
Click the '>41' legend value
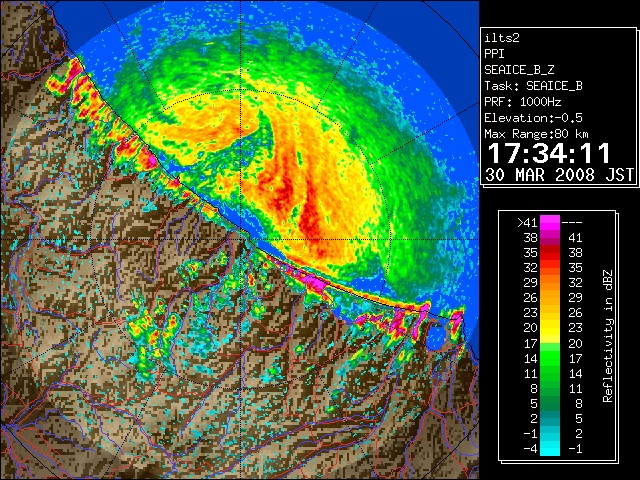tap(527, 222)
